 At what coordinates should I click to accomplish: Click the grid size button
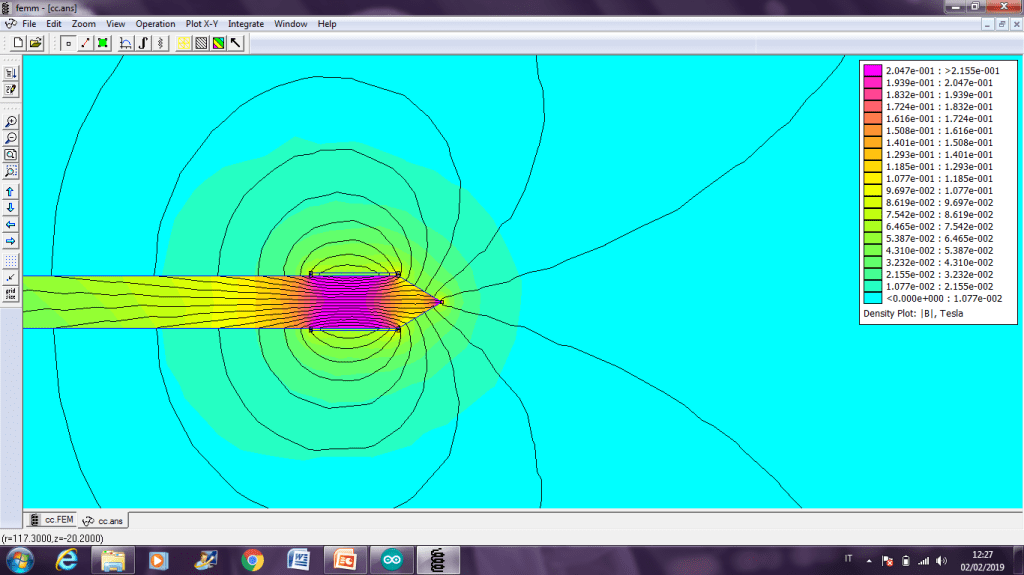(x=11, y=293)
